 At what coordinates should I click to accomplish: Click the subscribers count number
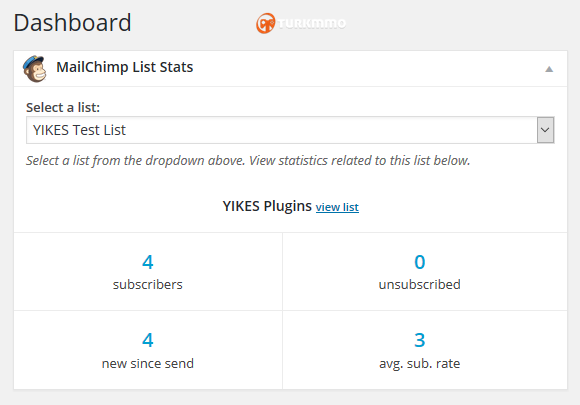pyautogui.click(x=148, y=262)
